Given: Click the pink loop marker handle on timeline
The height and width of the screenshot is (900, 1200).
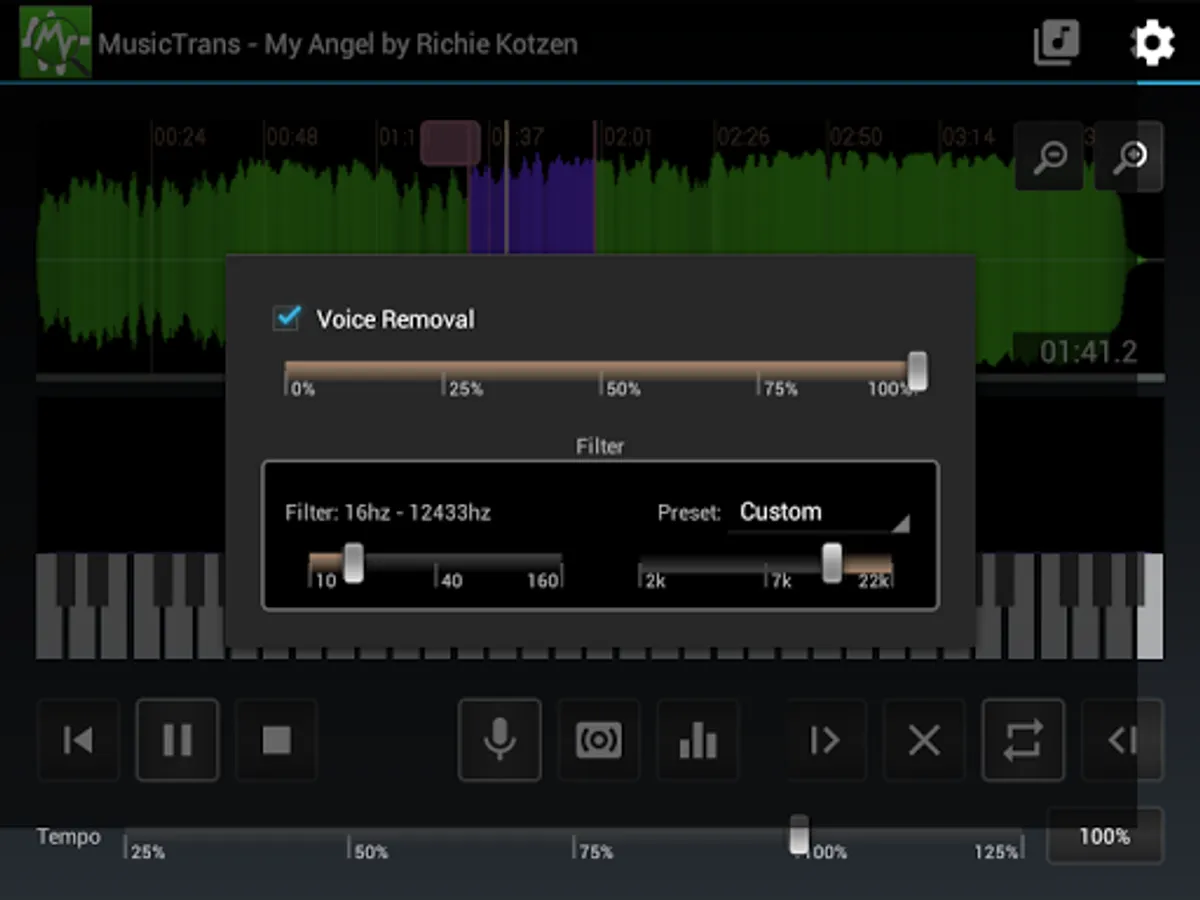Looking at the screenshot, I should click(450, 143).
